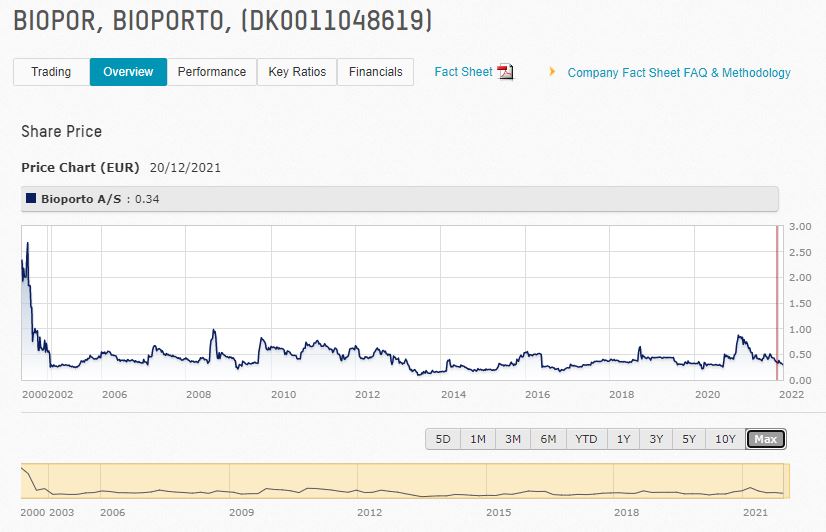Switch to the Performance tab

[x=212, y=72]
